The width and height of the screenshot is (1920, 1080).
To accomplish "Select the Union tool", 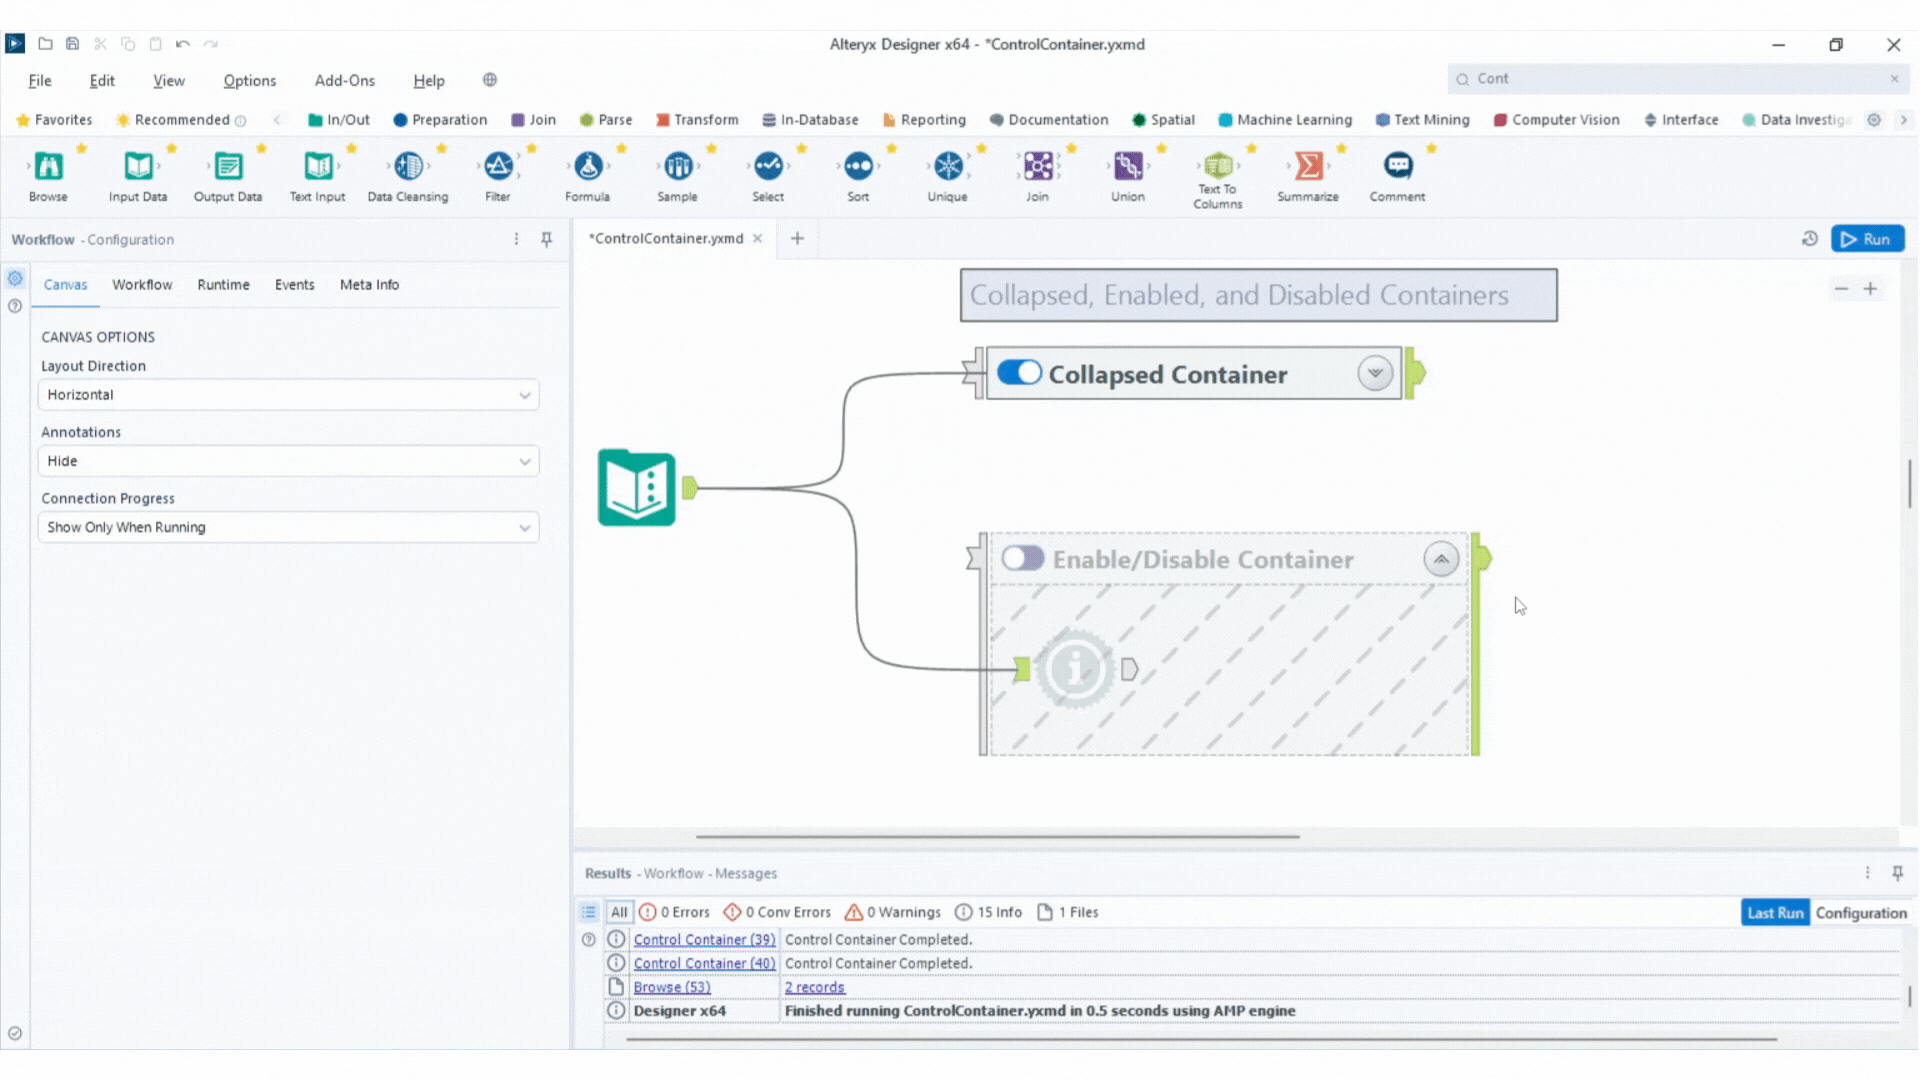I will (x=1127, y=167).
